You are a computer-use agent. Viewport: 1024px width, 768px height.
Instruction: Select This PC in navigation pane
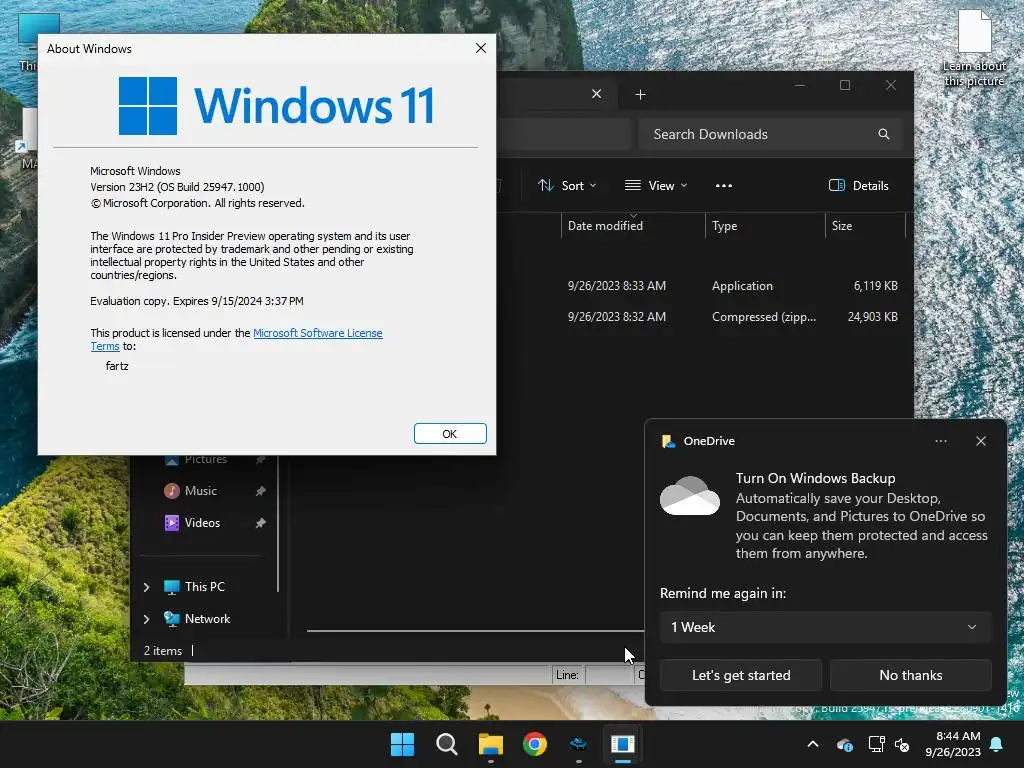coord(204,586)
